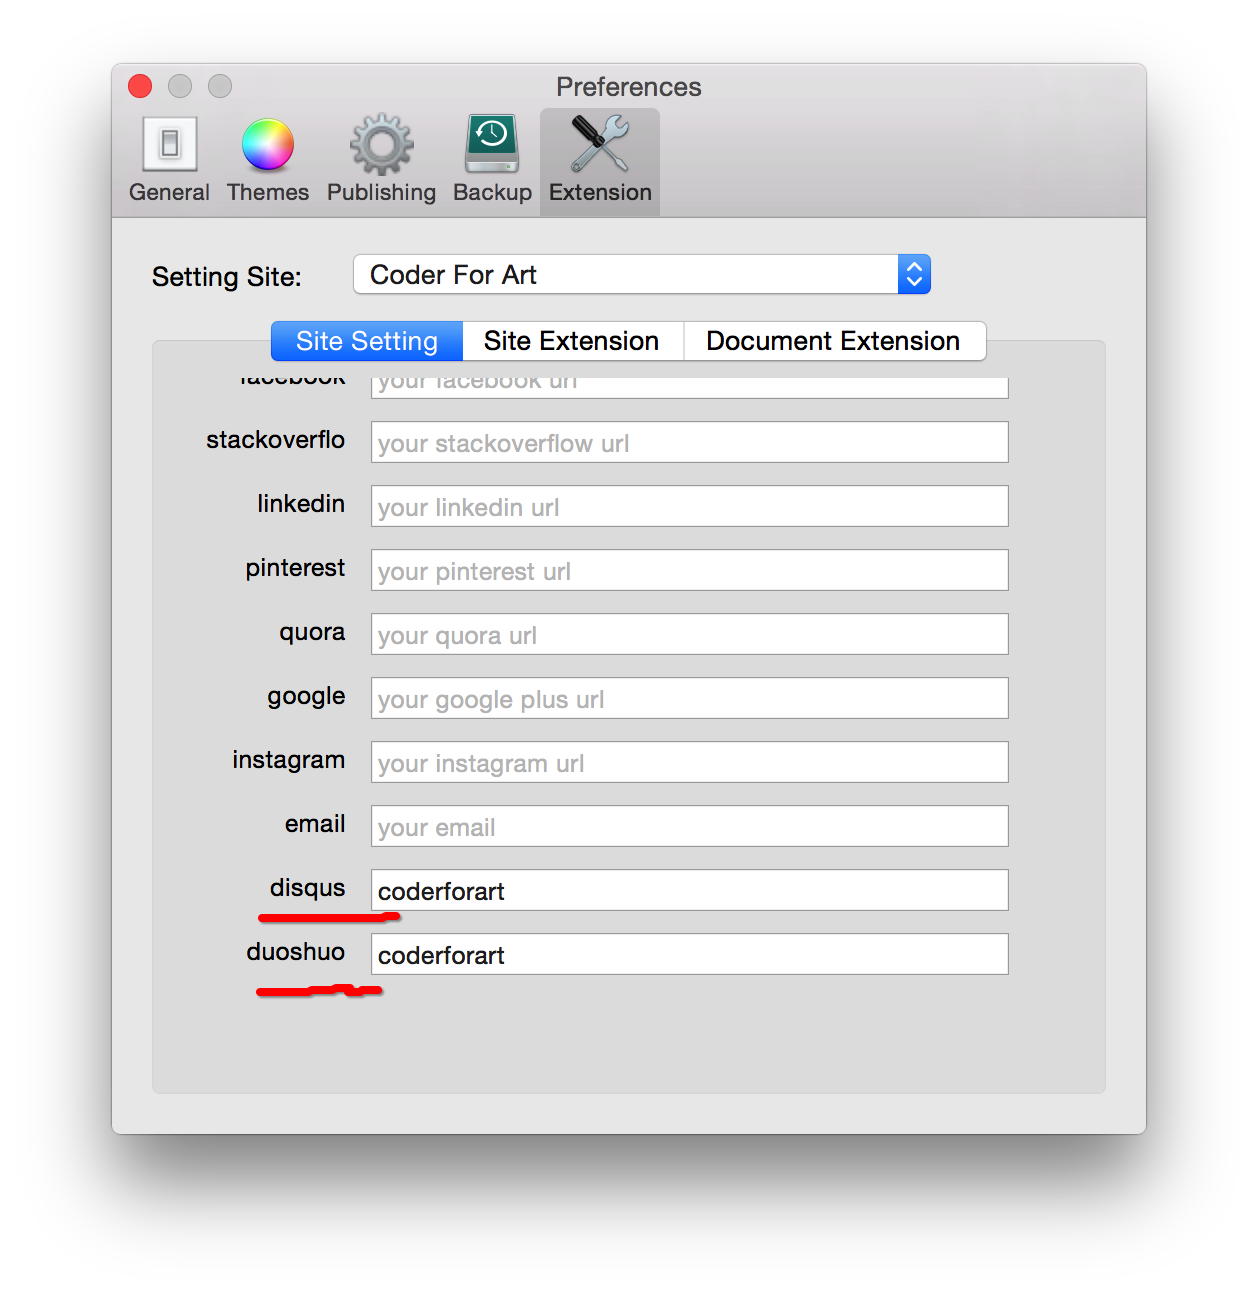Click the pinterest label

[296, 568]
